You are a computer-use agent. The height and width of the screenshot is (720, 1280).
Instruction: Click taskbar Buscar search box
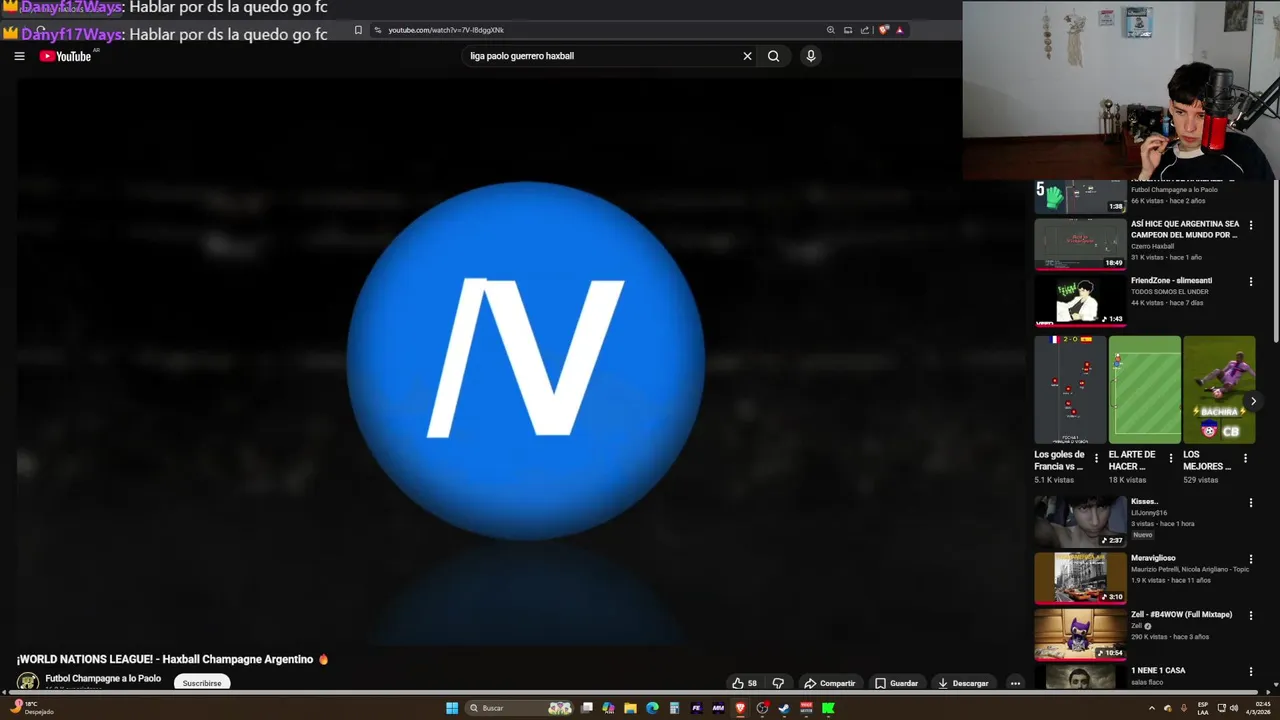tap(520, 708)
